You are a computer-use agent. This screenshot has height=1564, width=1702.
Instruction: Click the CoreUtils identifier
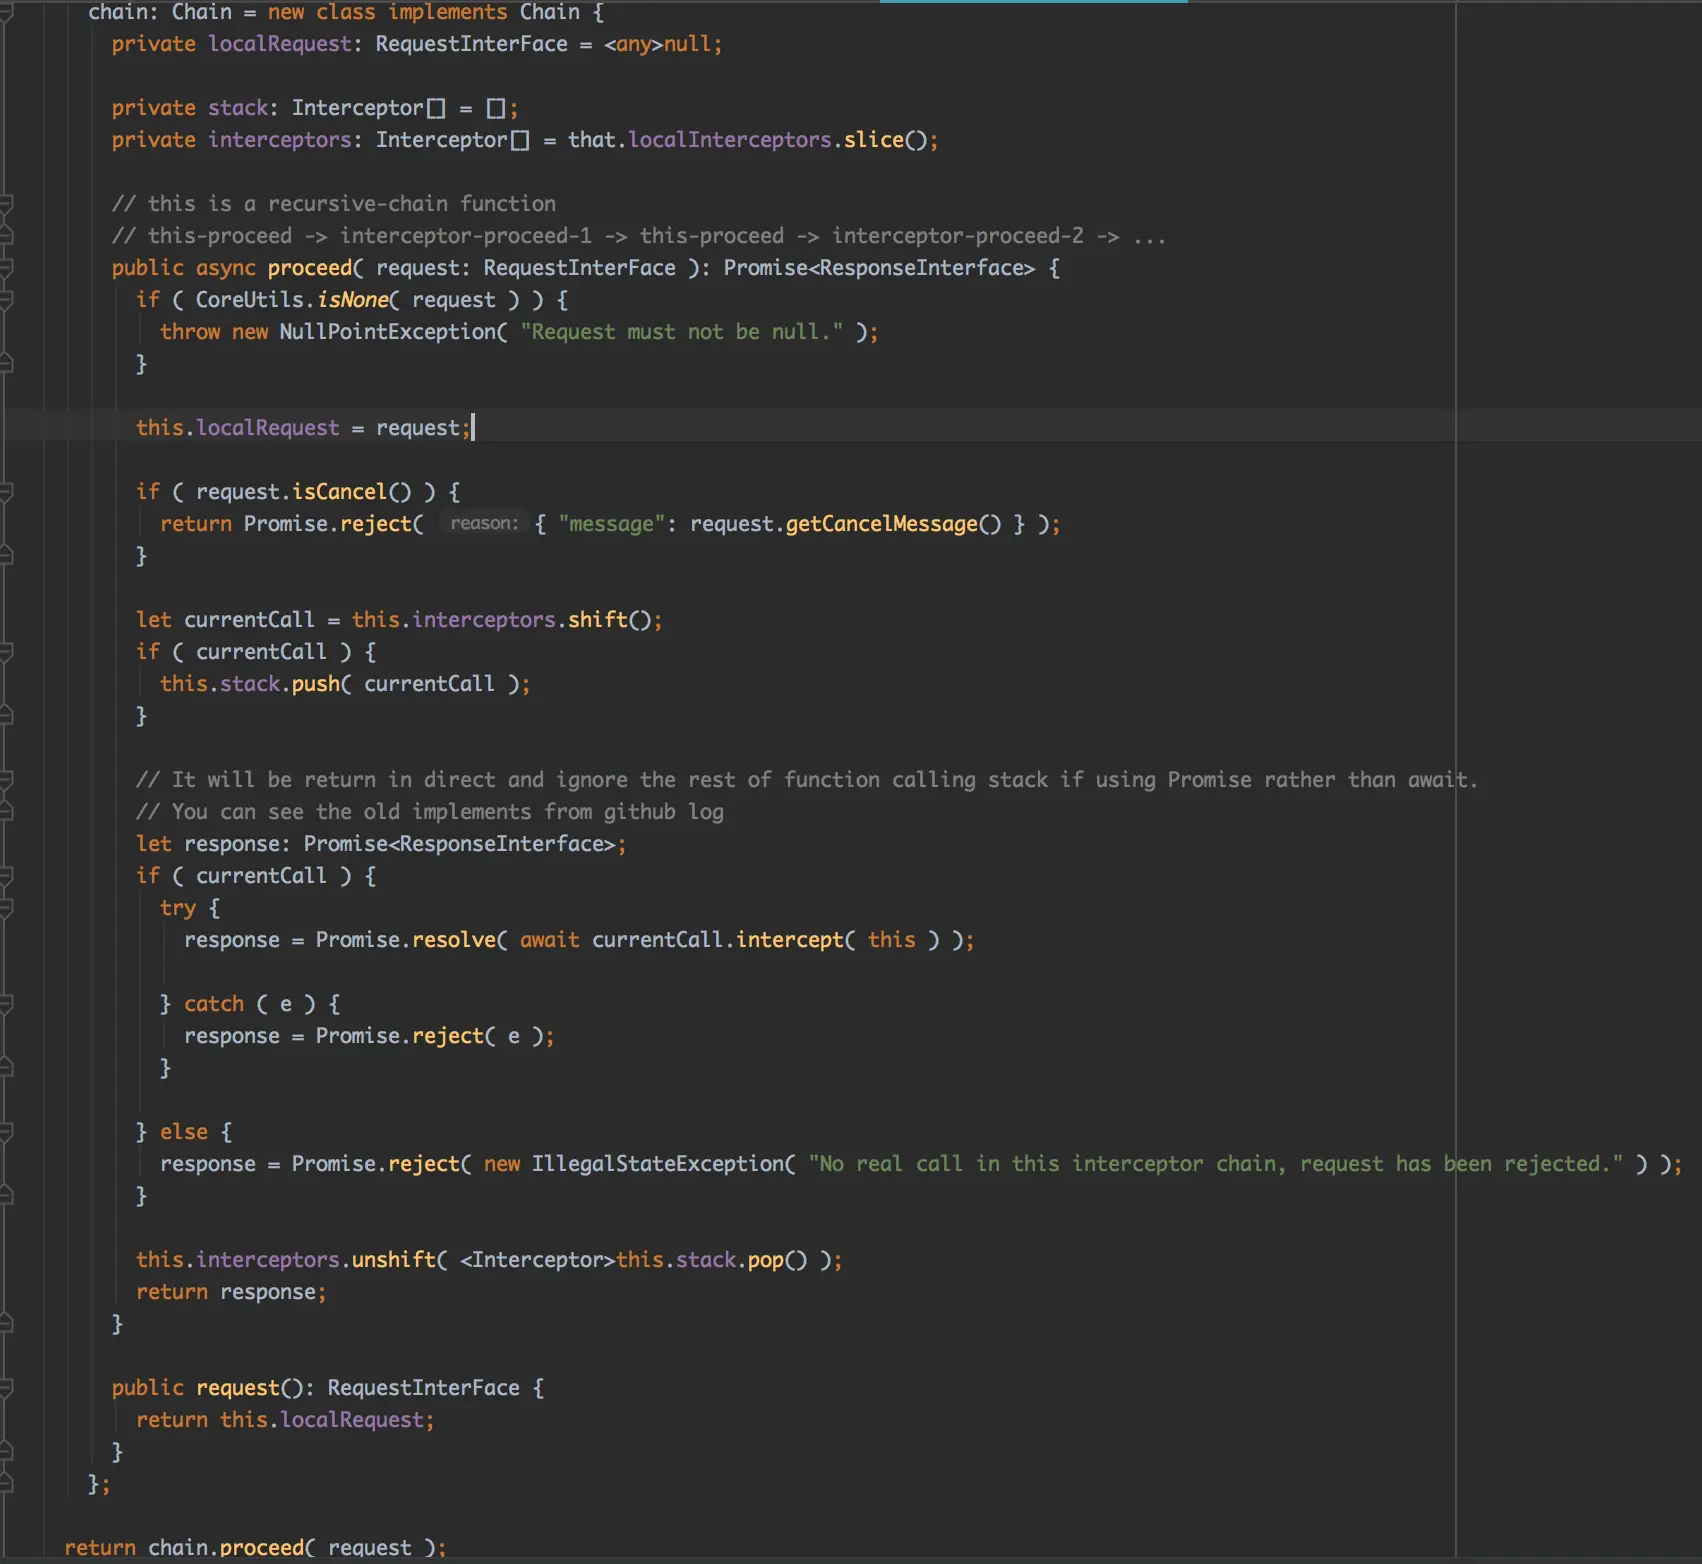pos(250,299)
